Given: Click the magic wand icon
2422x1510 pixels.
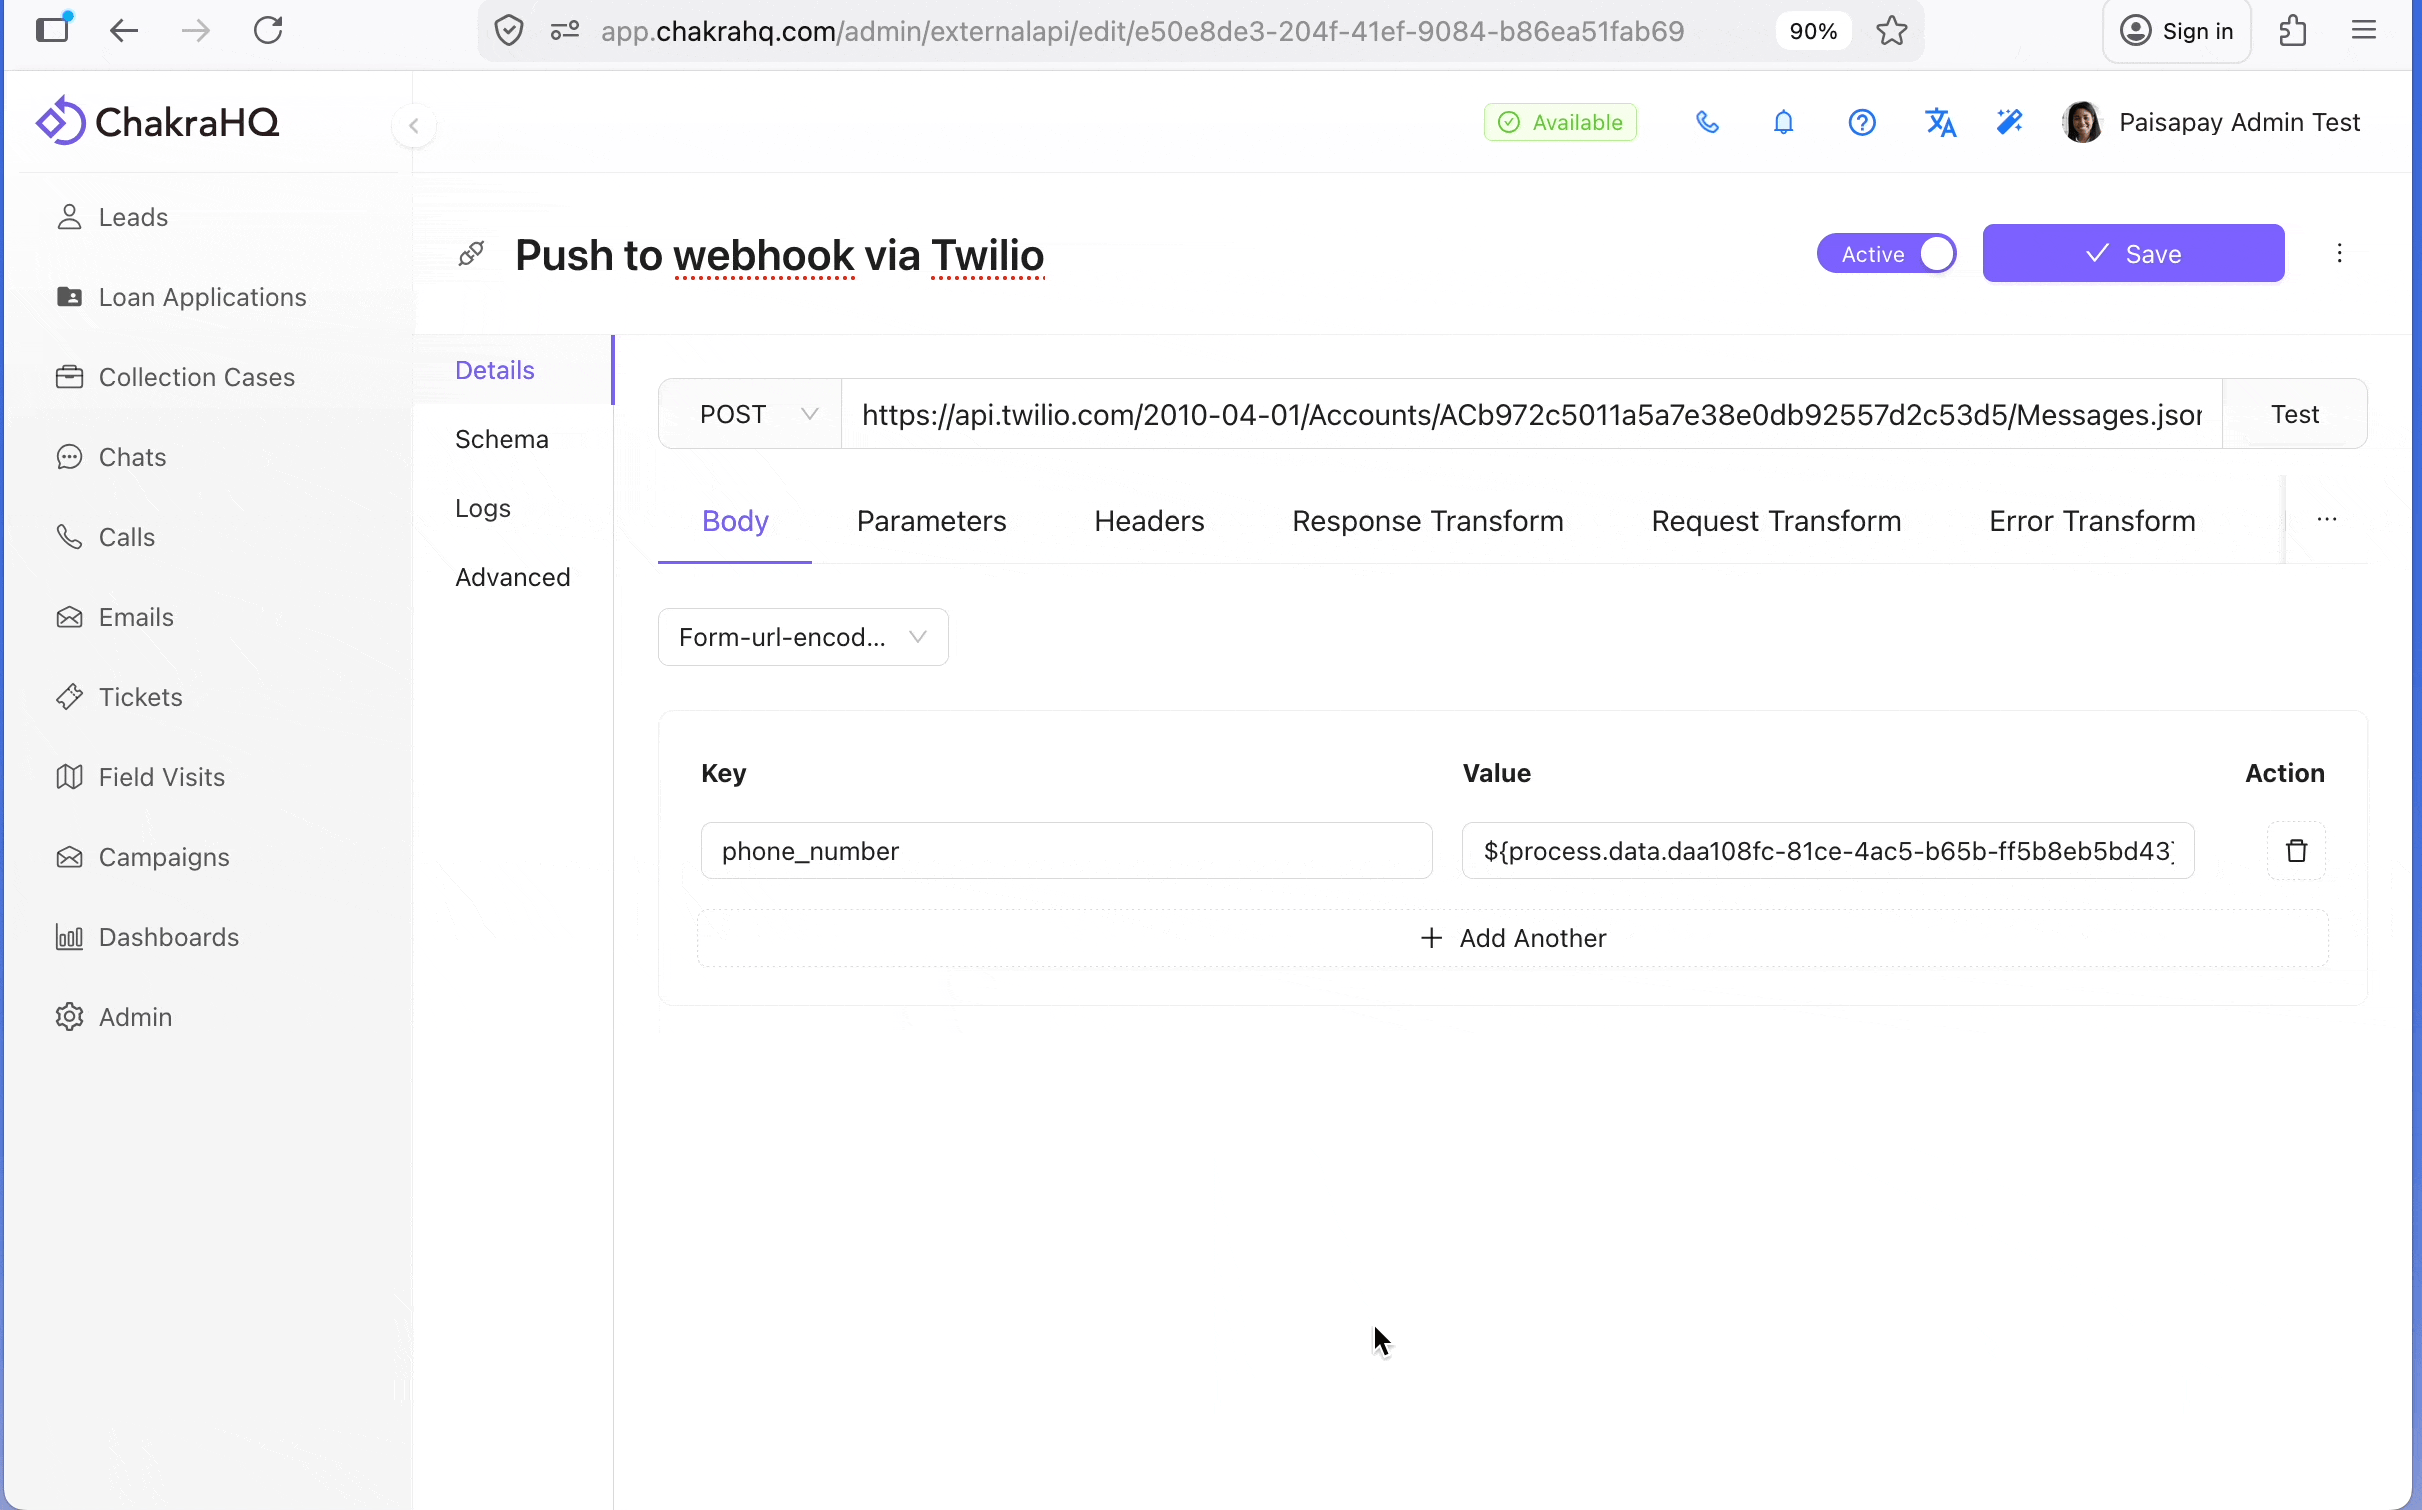Looking at the screenshot, I should click(2009, 122).
